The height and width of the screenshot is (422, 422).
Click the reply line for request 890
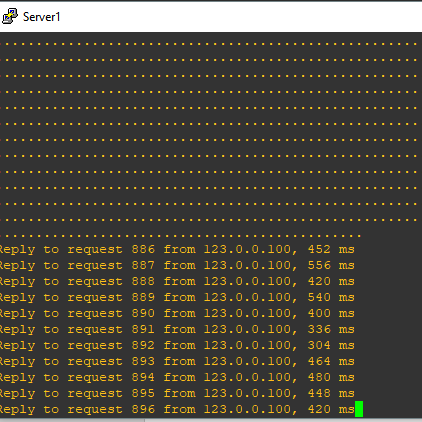pos(177,313)
